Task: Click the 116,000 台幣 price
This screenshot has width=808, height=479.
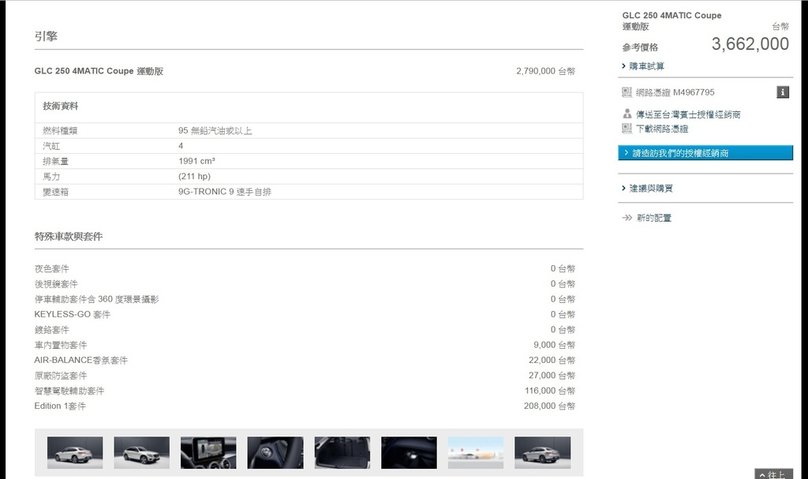Action: [x=550, y=391]
